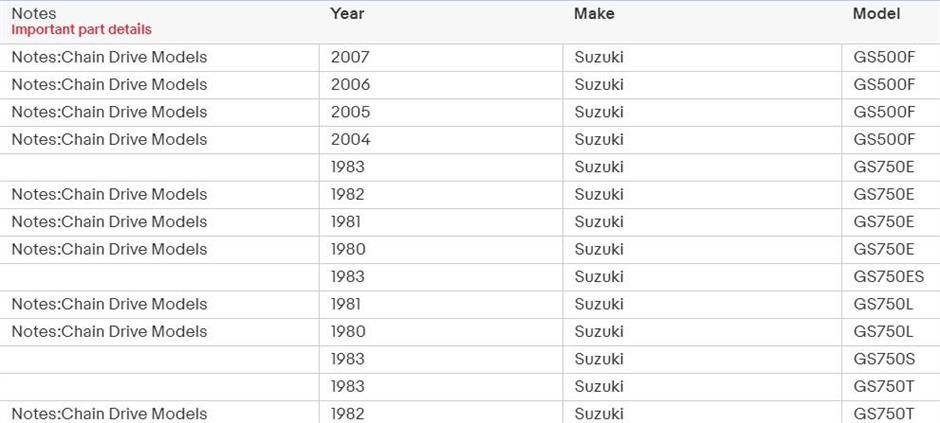This screenshot has height=423, width=940.
Task: Click GS750T model in the 1983 row
Action: tap(884, 387)
